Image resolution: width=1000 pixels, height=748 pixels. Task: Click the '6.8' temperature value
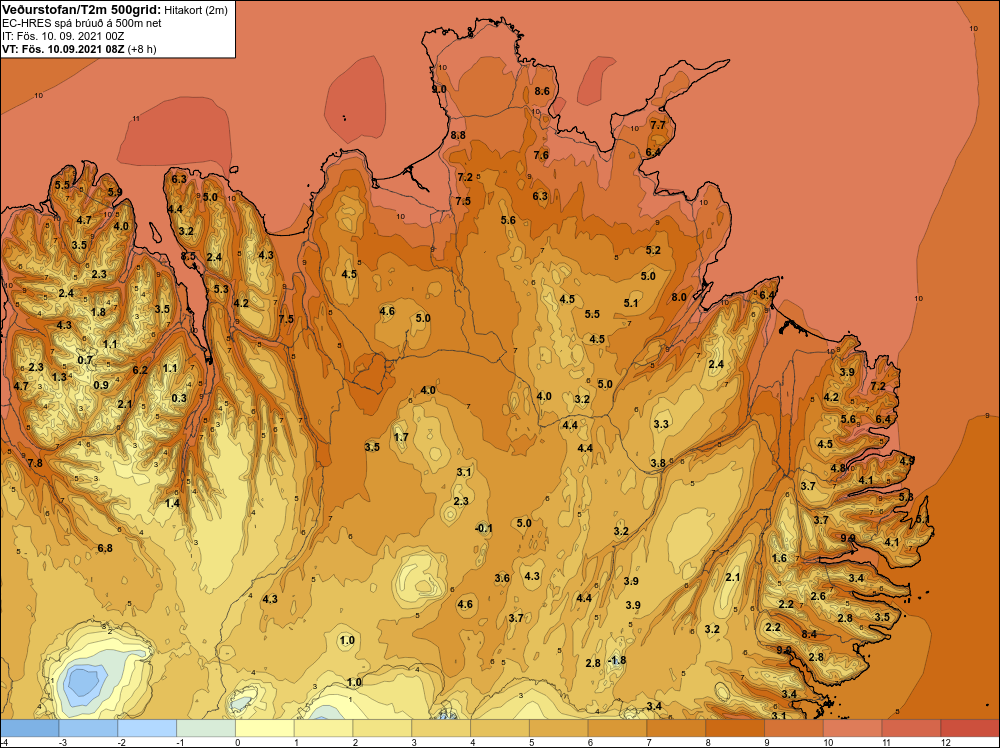105,548
